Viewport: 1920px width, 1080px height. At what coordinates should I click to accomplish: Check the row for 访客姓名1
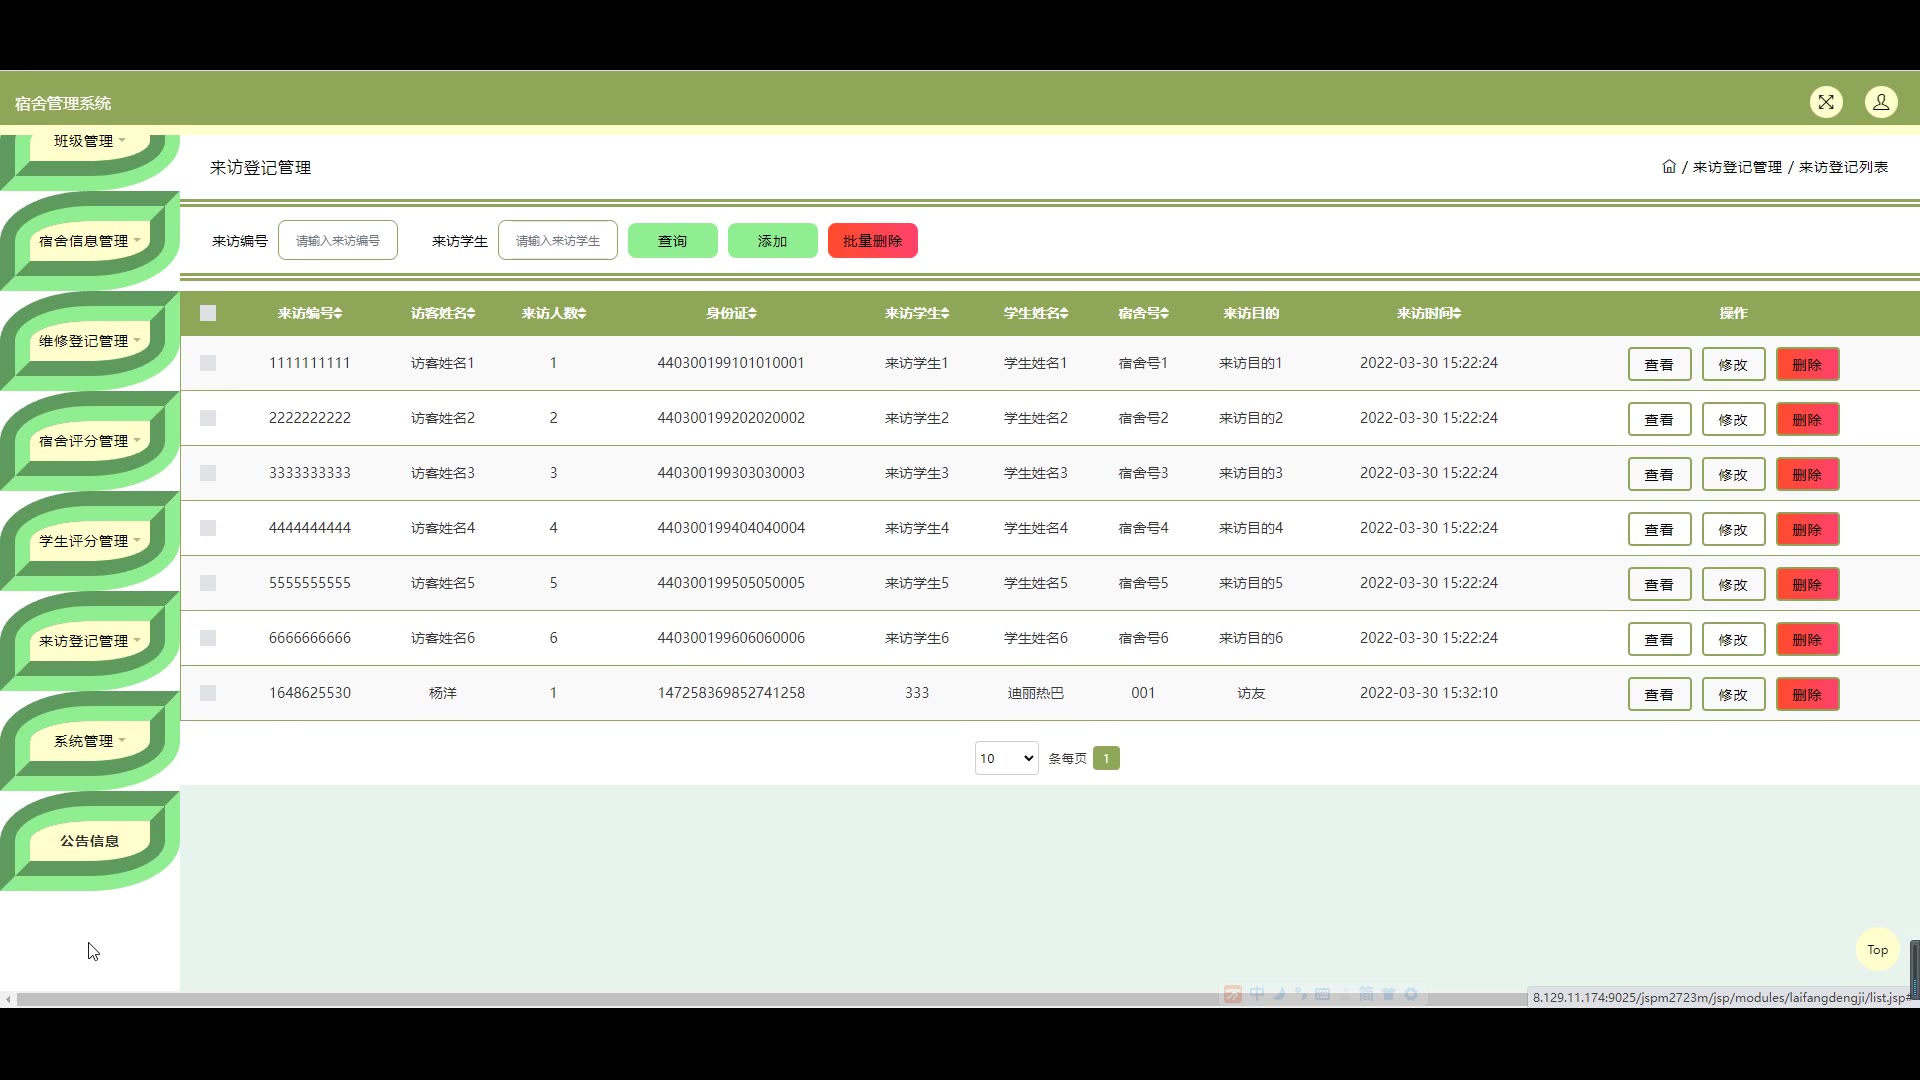coord(208,363)
